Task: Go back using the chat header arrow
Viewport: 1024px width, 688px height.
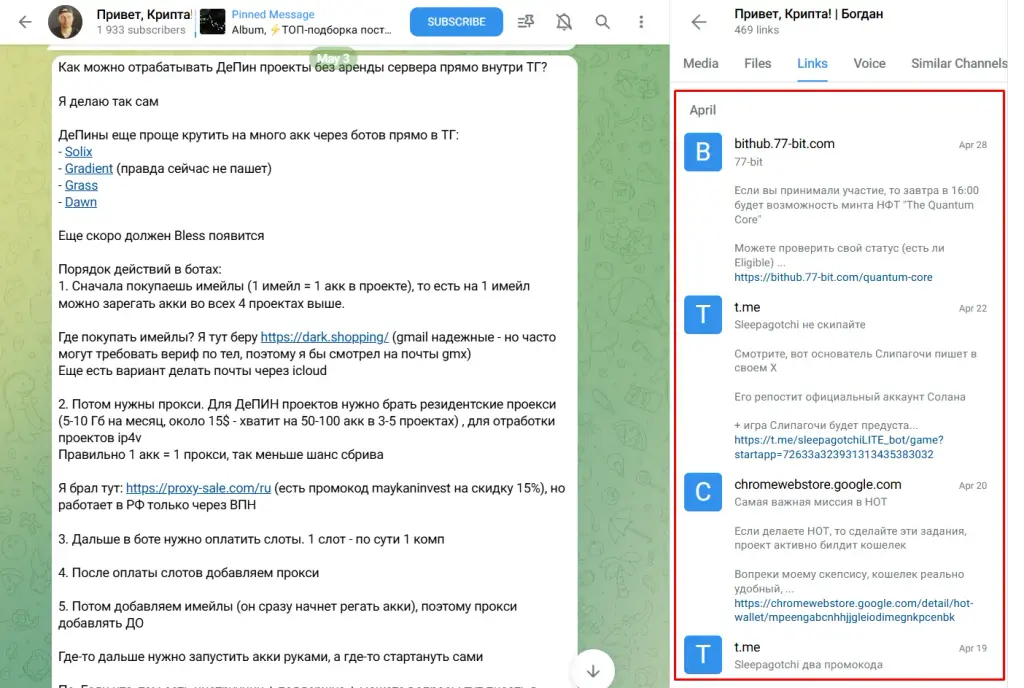Action: pos(25,22)
